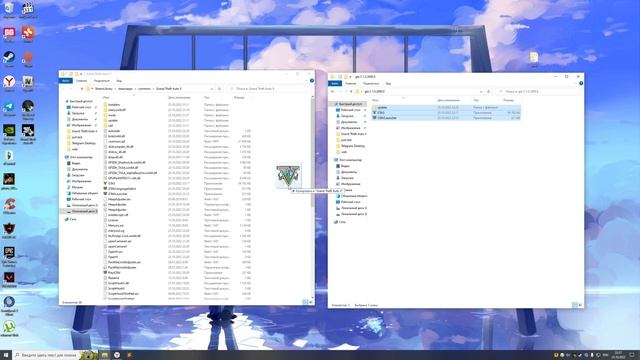Click the Windows Start button
The image size is (640, 360).
tap(6, 355)
